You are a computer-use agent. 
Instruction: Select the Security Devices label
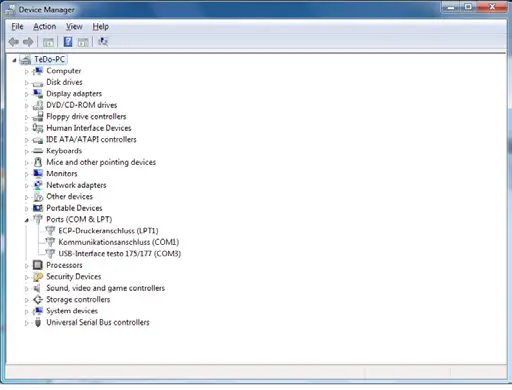click(74, 277)
